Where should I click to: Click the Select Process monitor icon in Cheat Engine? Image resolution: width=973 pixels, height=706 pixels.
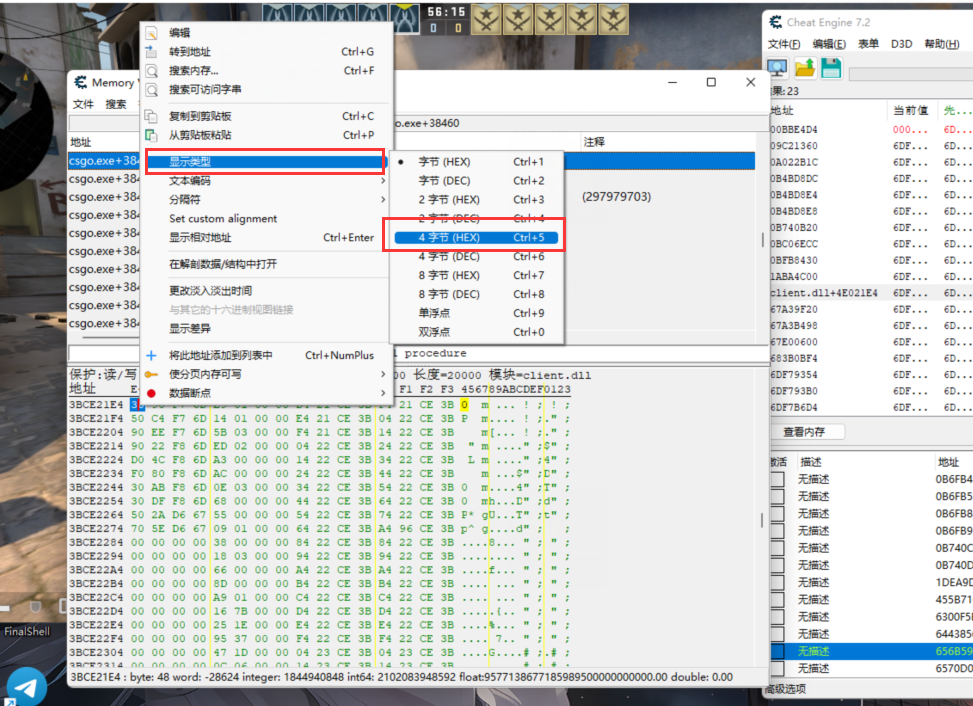(778, 68)
